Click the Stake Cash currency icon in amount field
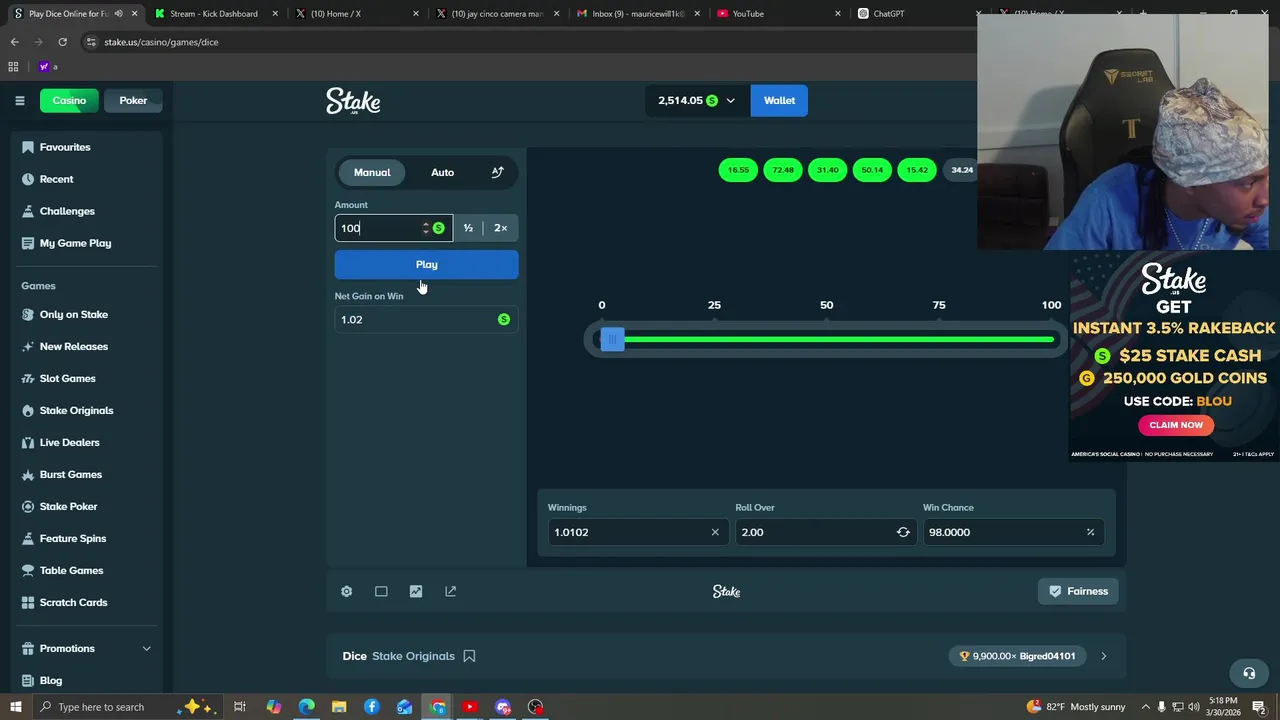Image resolution: width=1280 pixels, height=720 pixels. tap(438, 228)
